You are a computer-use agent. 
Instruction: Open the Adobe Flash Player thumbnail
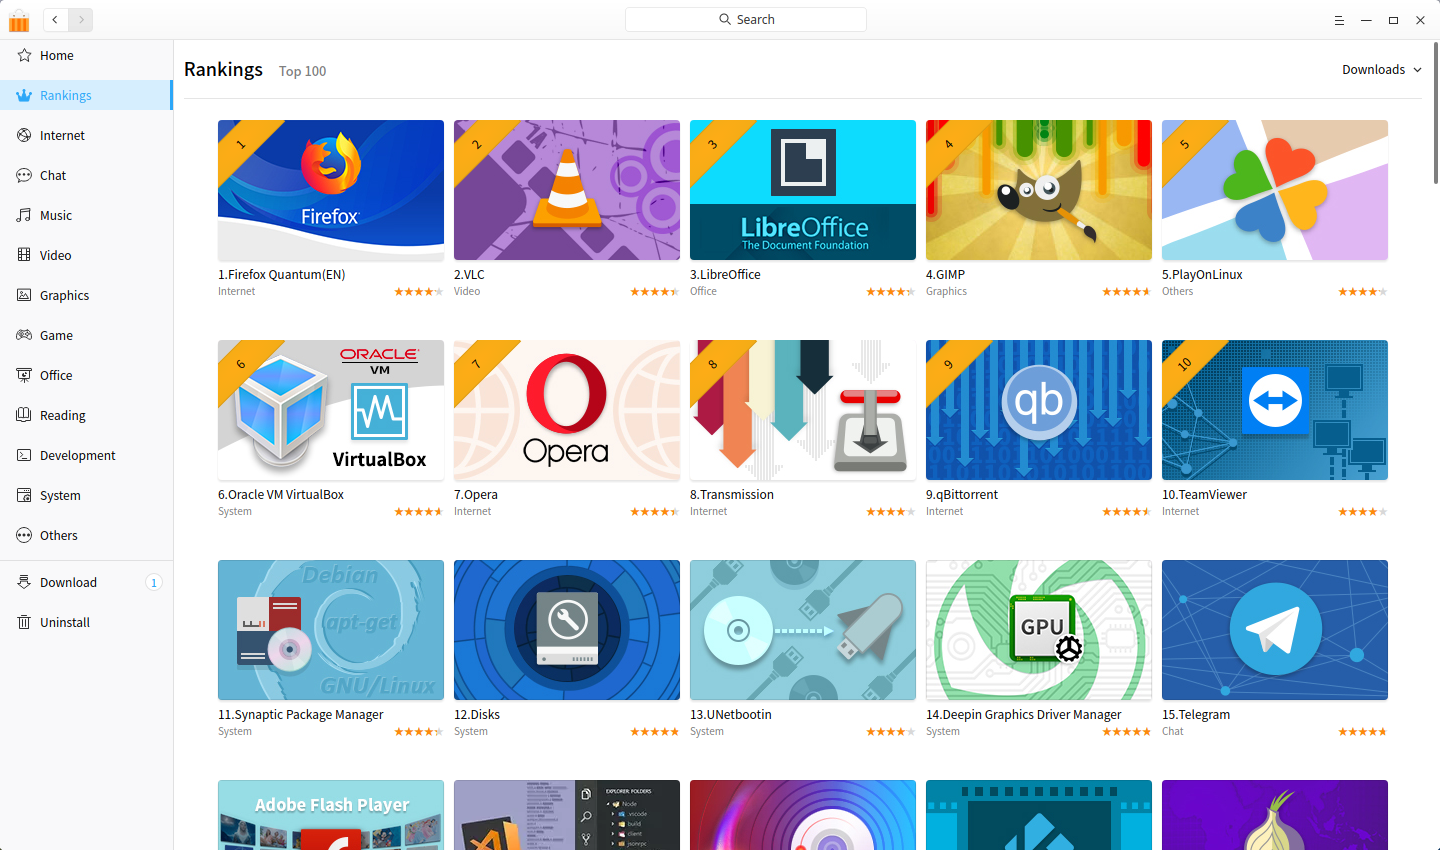[x=331, y=815]
